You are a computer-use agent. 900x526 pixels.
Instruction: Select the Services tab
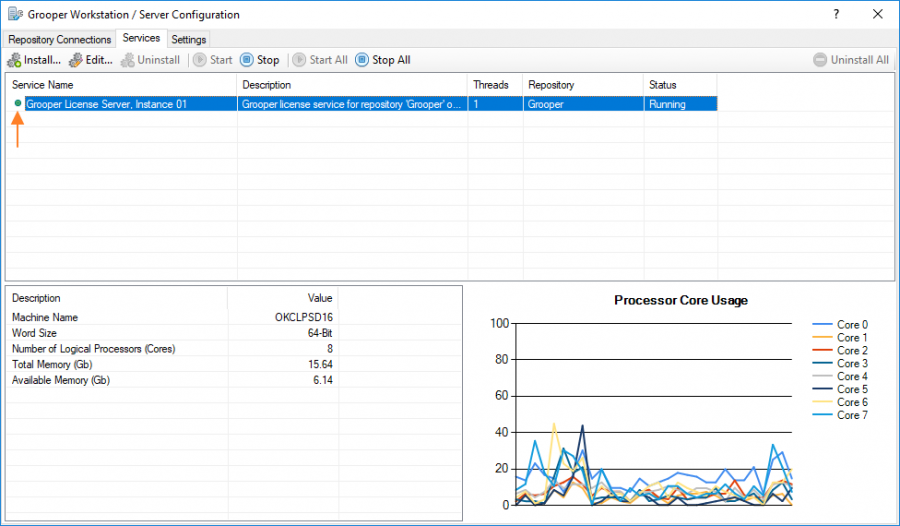coord(140,38)
